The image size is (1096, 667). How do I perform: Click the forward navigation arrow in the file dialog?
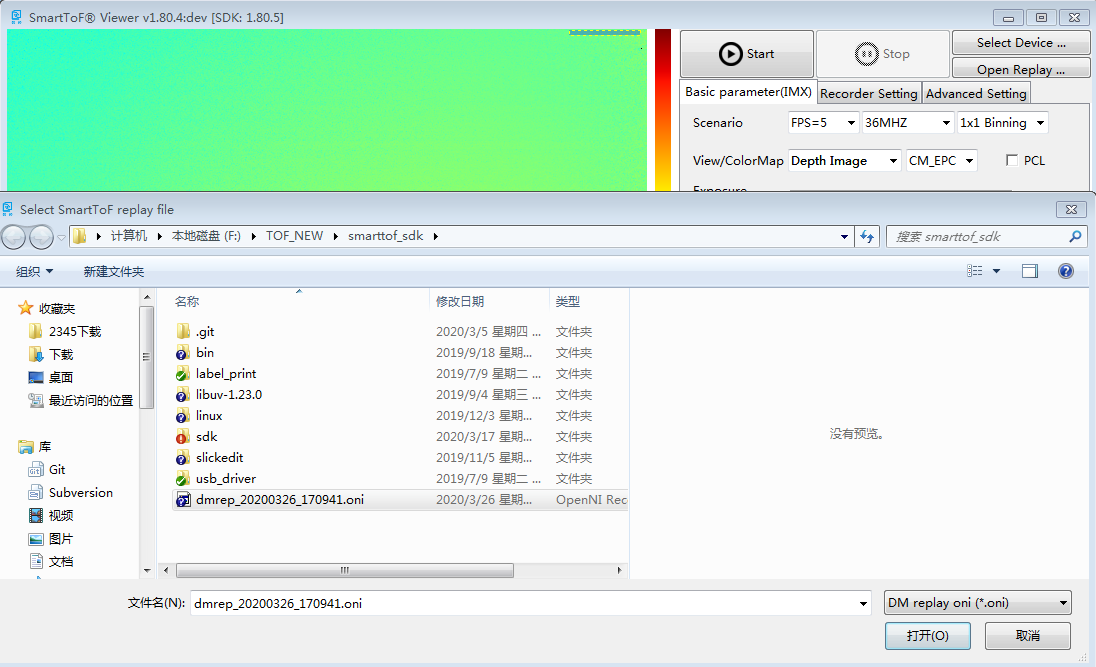click(41, 237)
